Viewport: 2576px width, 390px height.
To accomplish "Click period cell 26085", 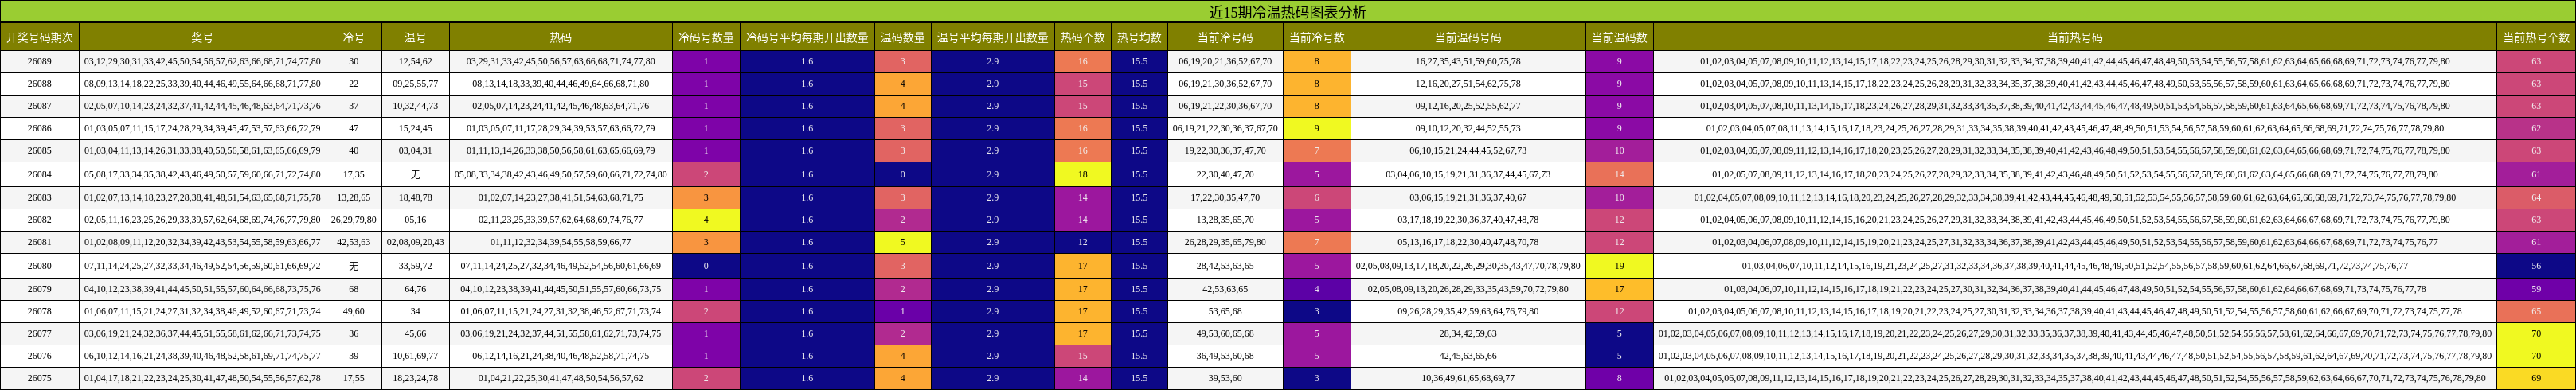I will [x=39, y=151].
